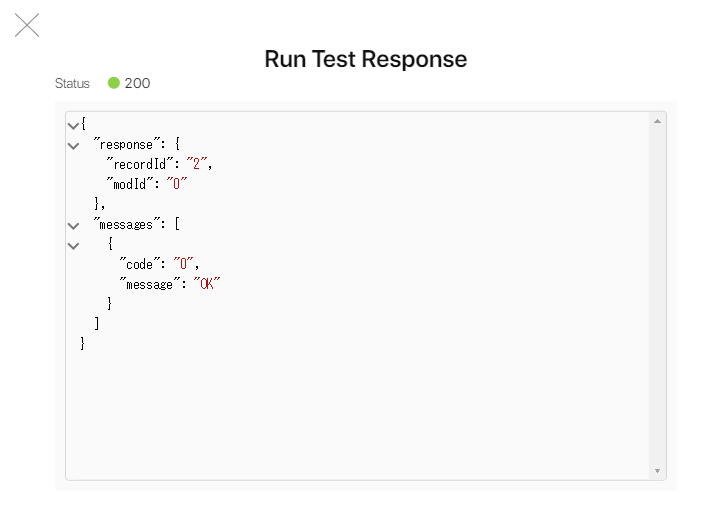Screen dimensions: 710x515
Task: Click the scrollbar up arrow
Action: coord(657,121)
